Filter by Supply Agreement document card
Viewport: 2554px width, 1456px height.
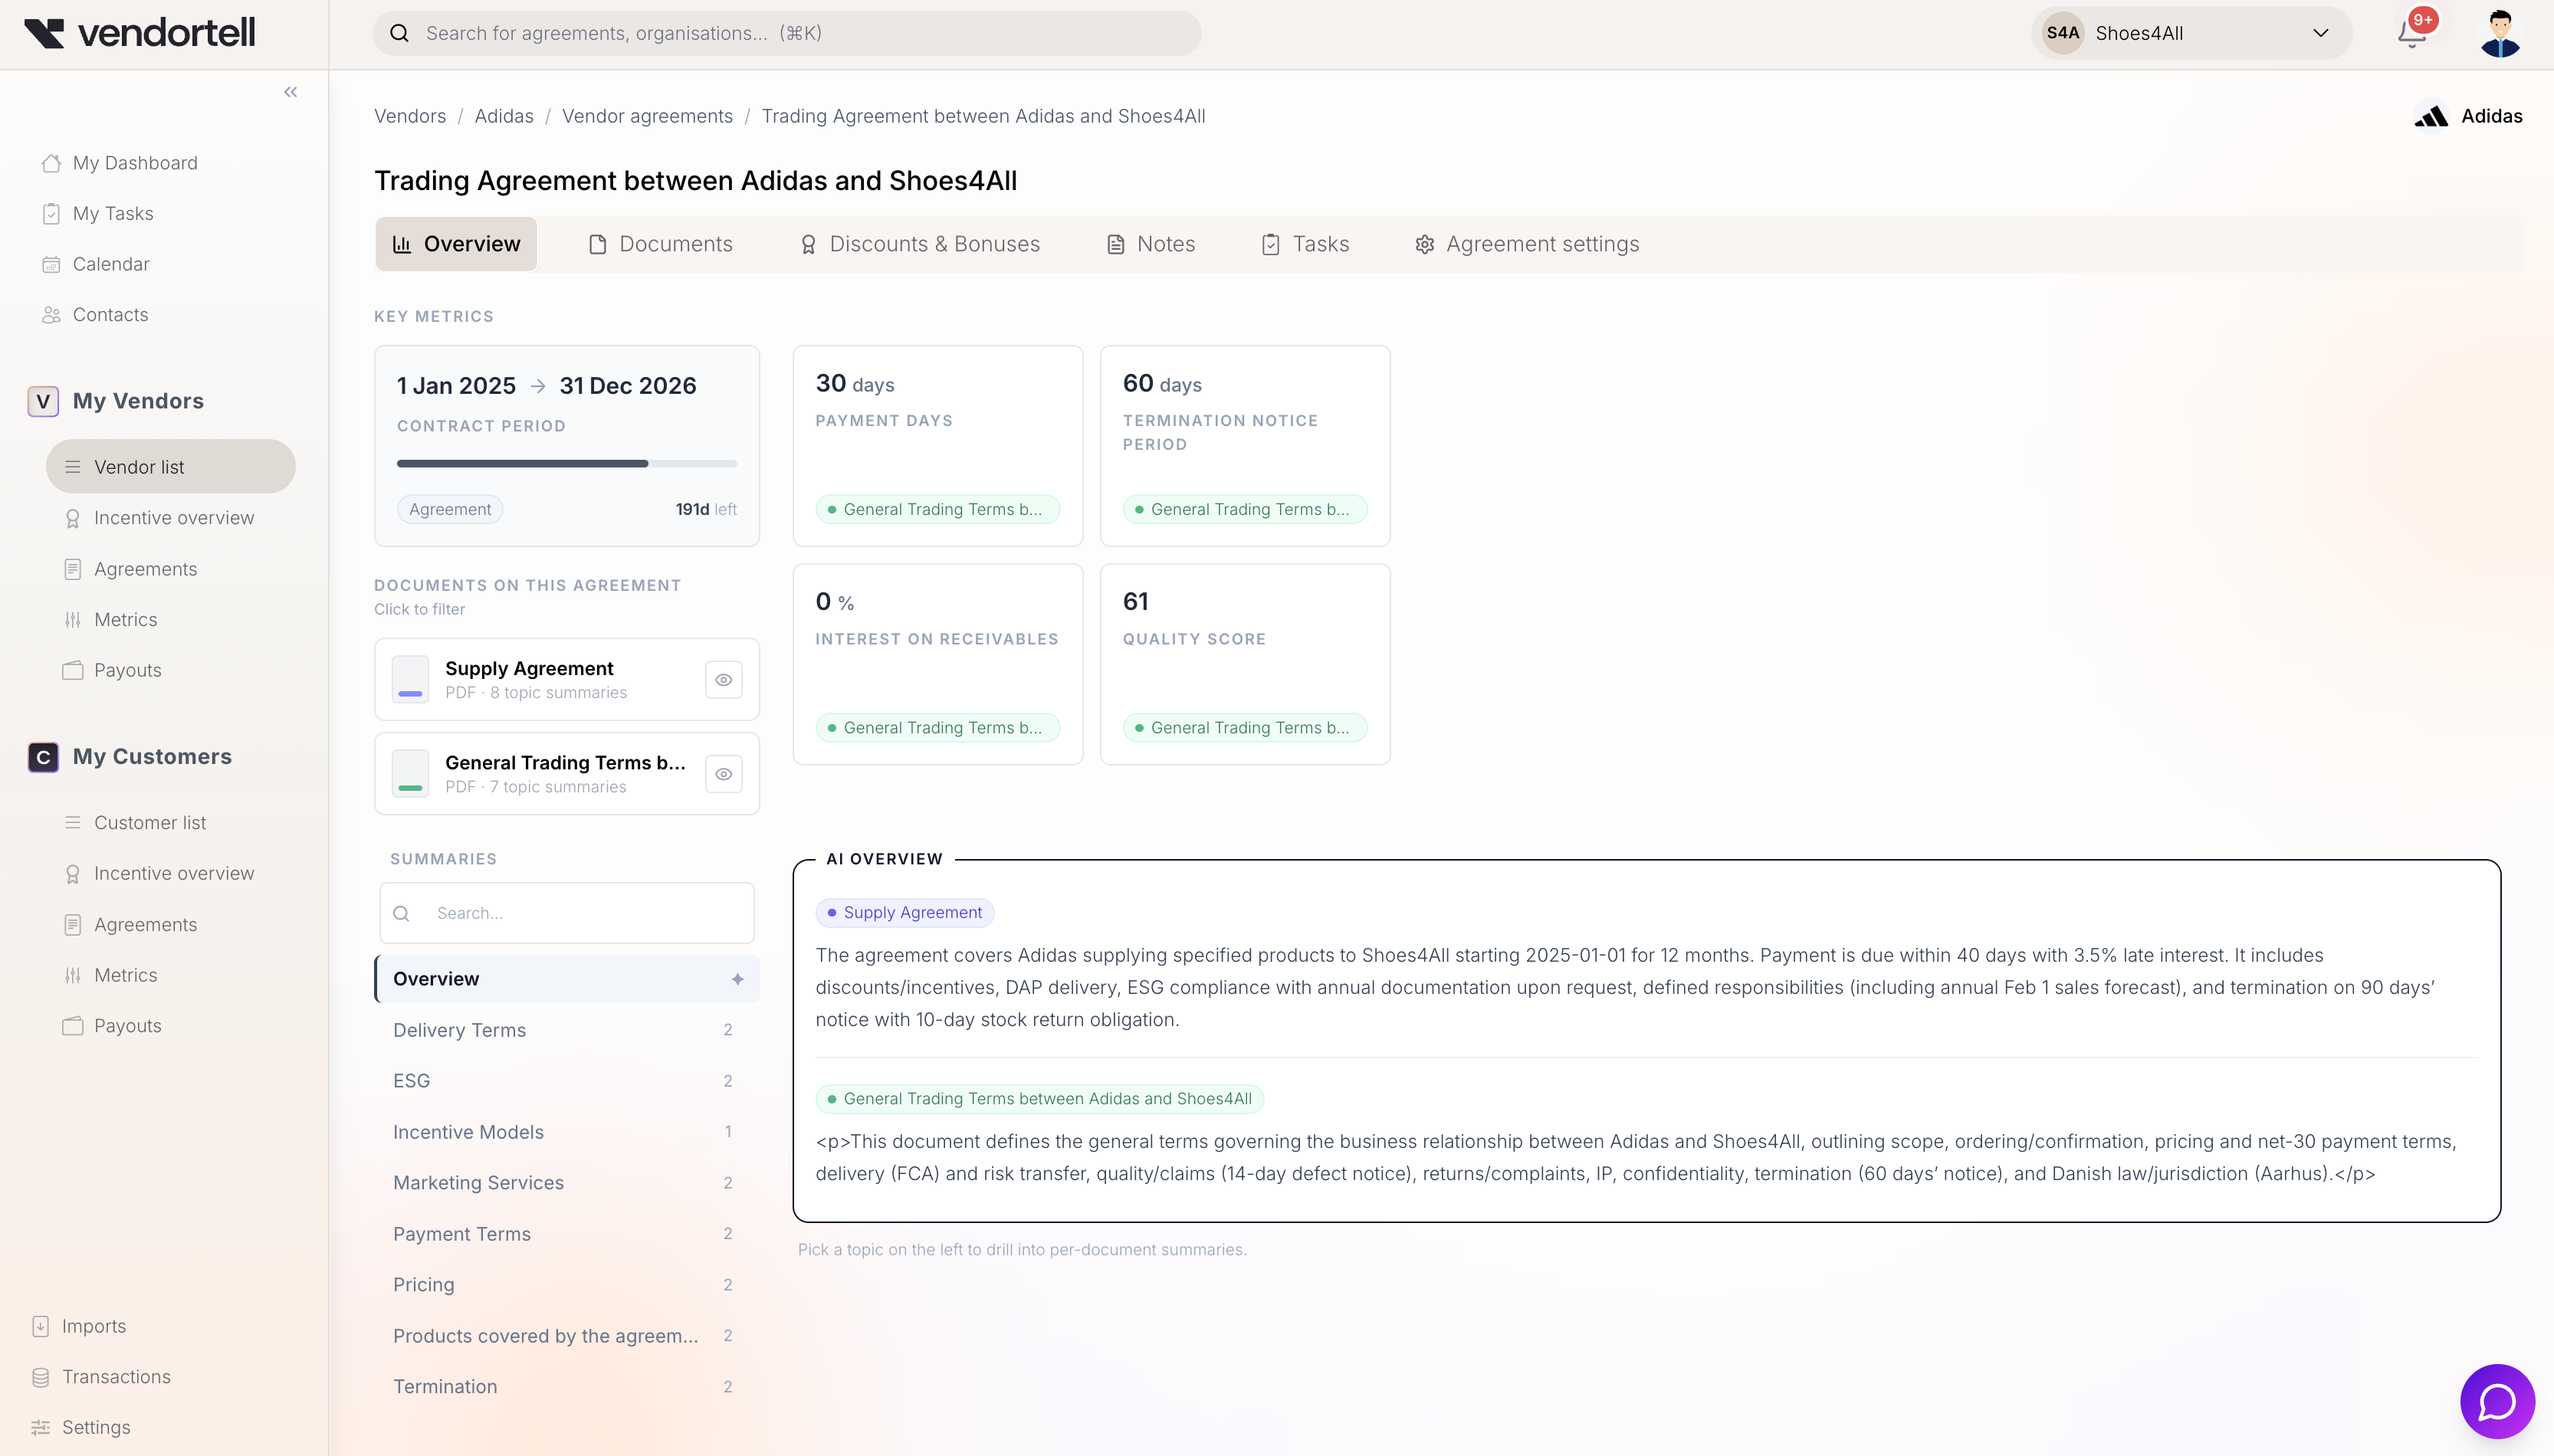coord(567,680)
